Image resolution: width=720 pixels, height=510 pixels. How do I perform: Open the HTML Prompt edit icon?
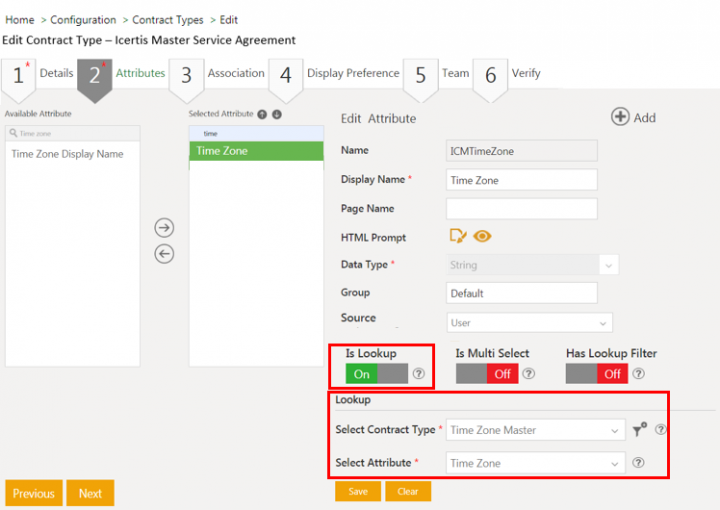tap(458, 236)
